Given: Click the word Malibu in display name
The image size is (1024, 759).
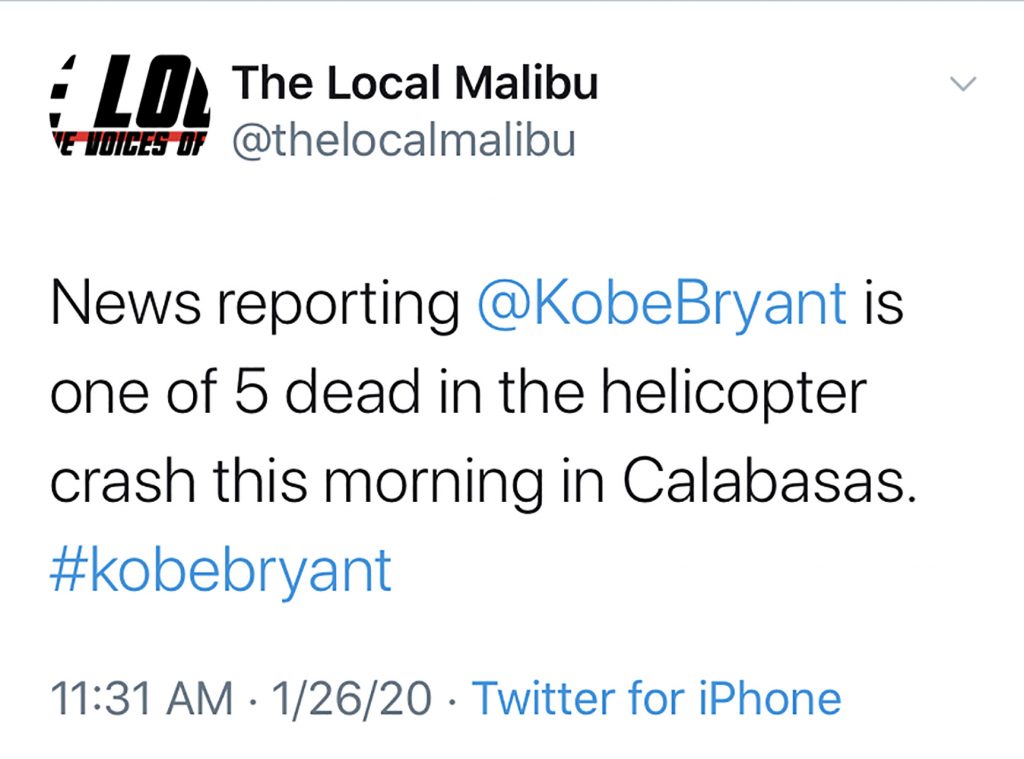Looking at the screenshot, I should click(x=526, y=83).
